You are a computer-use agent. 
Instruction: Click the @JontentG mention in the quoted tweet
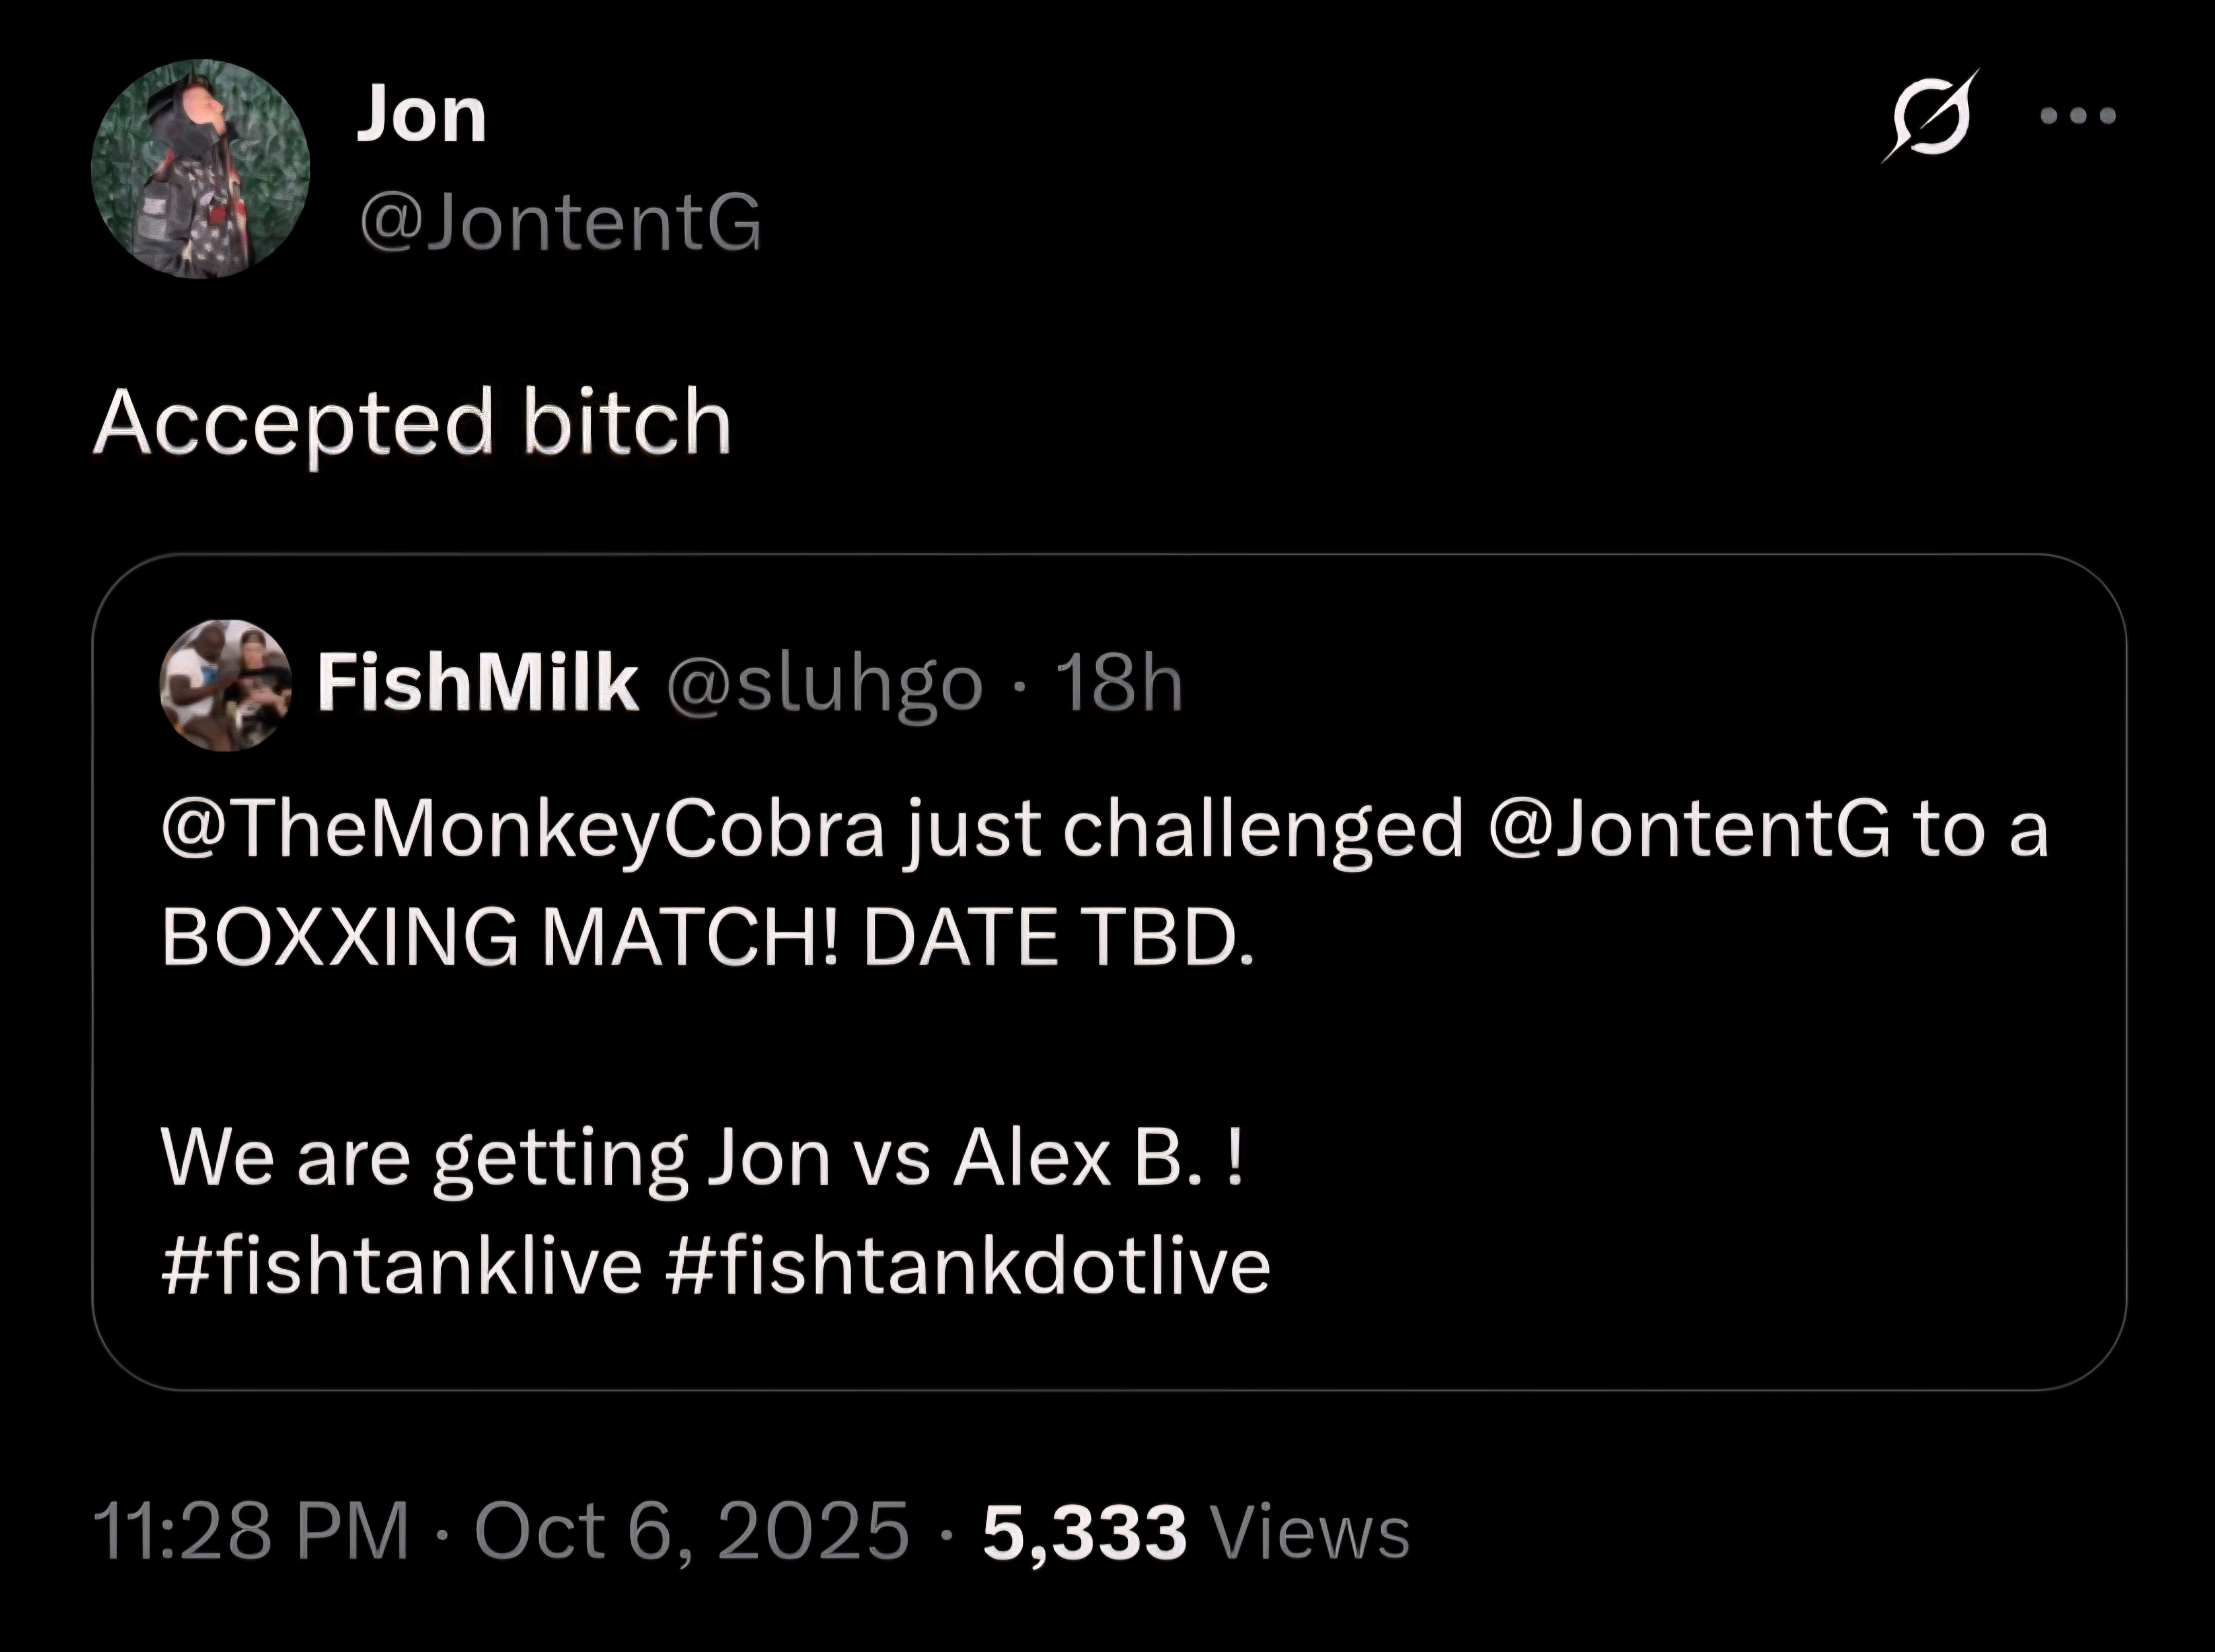tap(1690, 829)
